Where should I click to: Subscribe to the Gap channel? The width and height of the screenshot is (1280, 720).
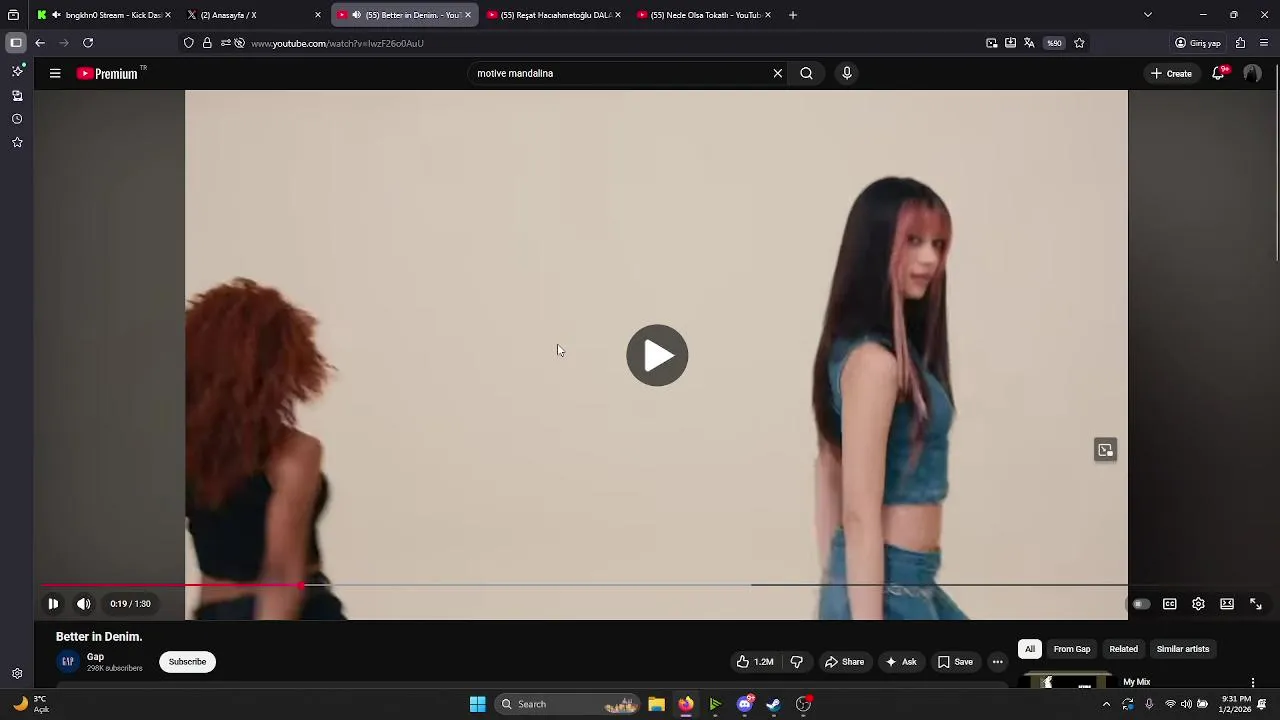187,661
